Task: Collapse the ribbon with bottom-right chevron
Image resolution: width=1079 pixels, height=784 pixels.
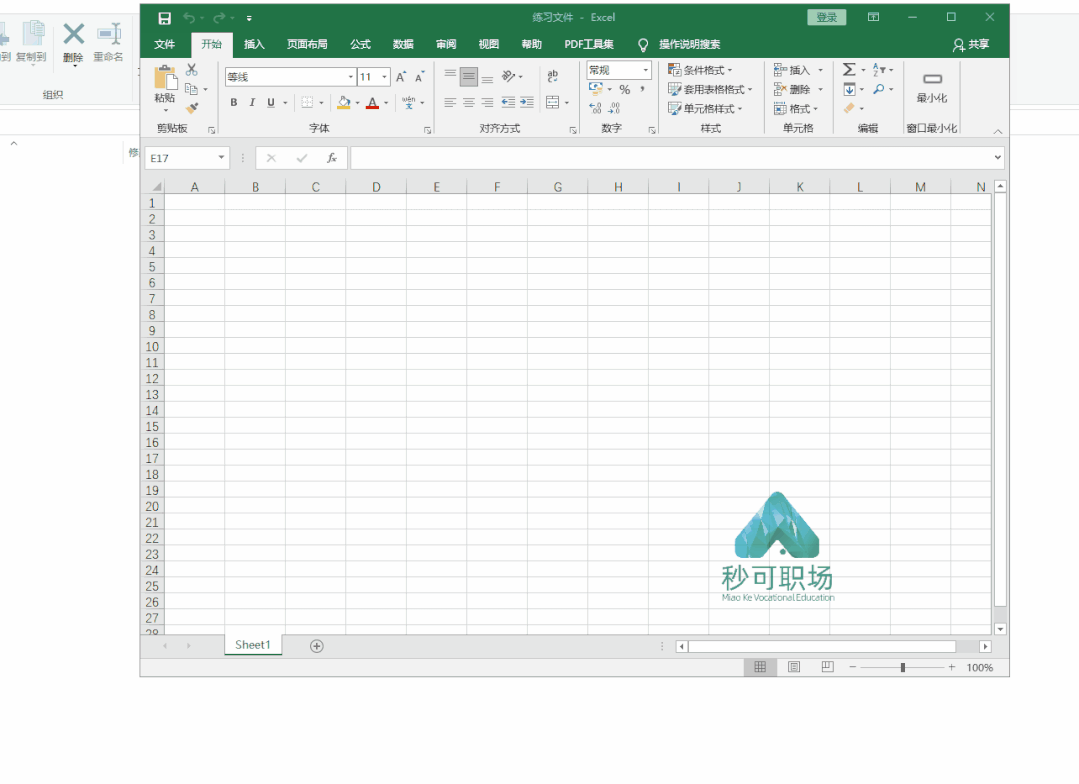Action: (998, 131)
